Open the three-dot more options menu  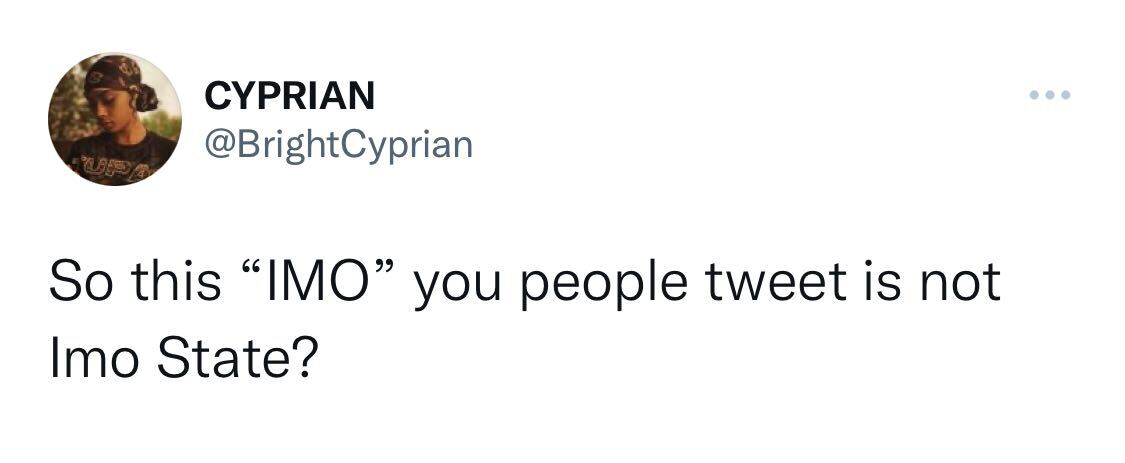coord(1051,96)
